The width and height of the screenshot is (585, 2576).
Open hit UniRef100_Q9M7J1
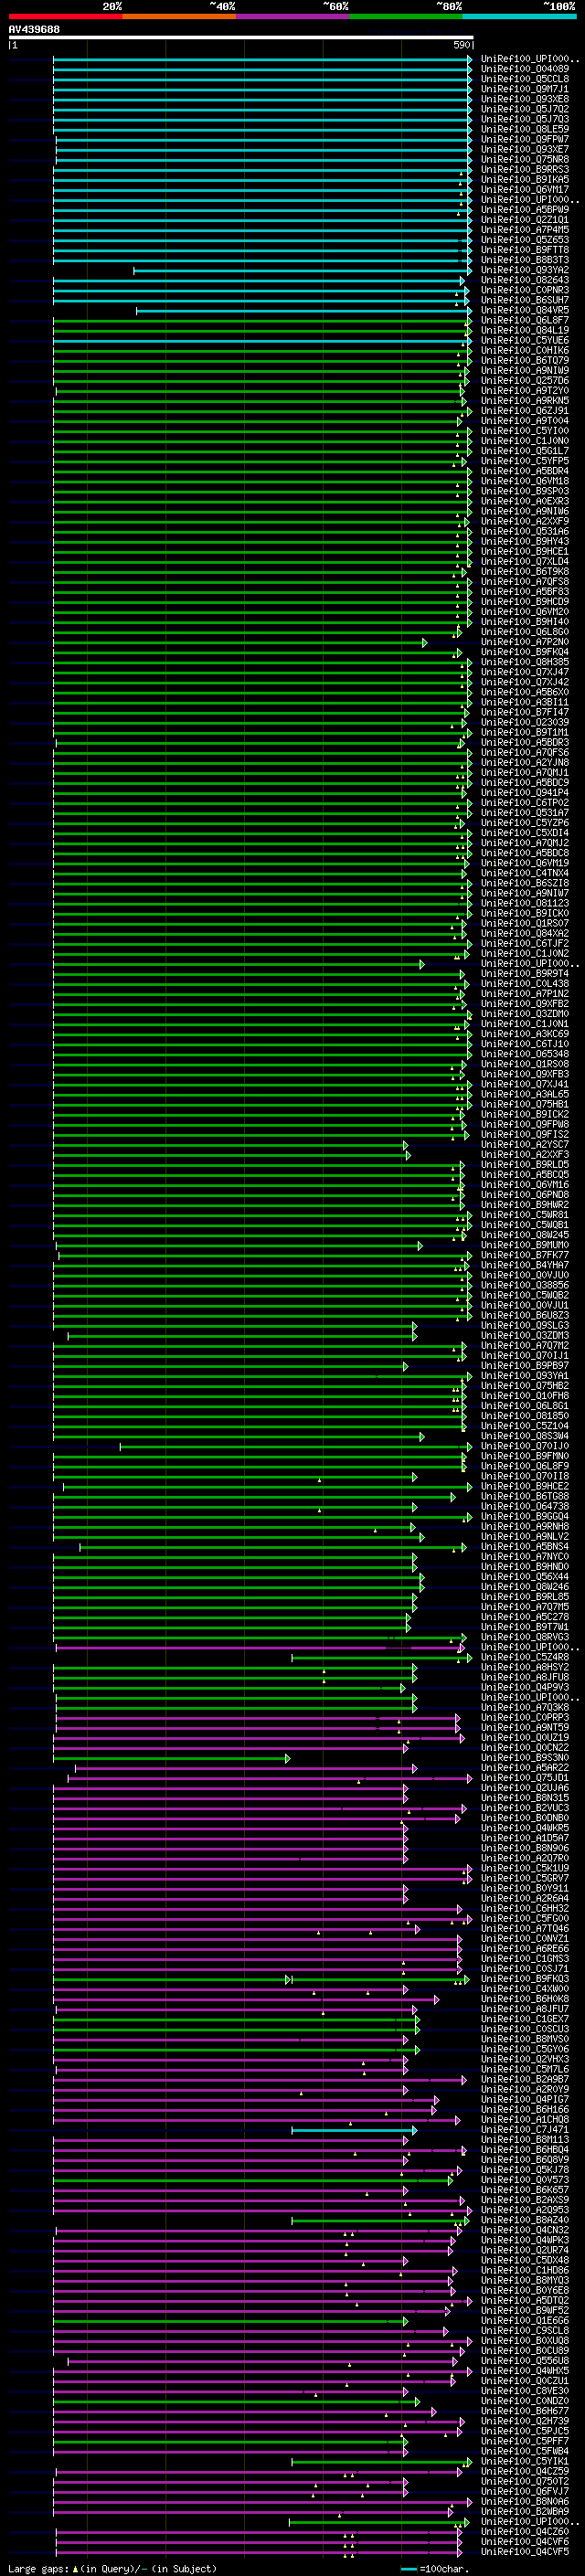pos(525,89)
